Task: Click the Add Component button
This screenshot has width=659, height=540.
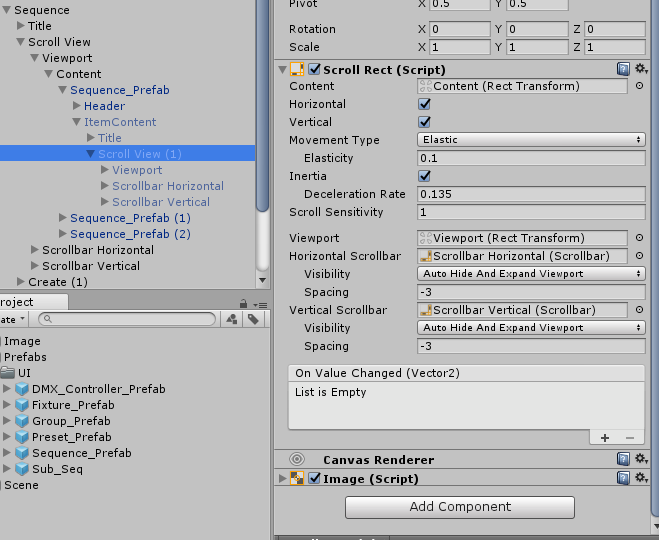Action: (x=460, y=507)
